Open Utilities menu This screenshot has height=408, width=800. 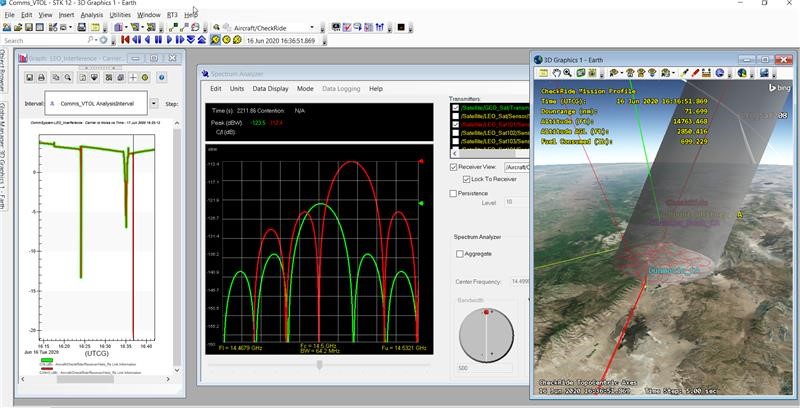click(x=120, y=15)
